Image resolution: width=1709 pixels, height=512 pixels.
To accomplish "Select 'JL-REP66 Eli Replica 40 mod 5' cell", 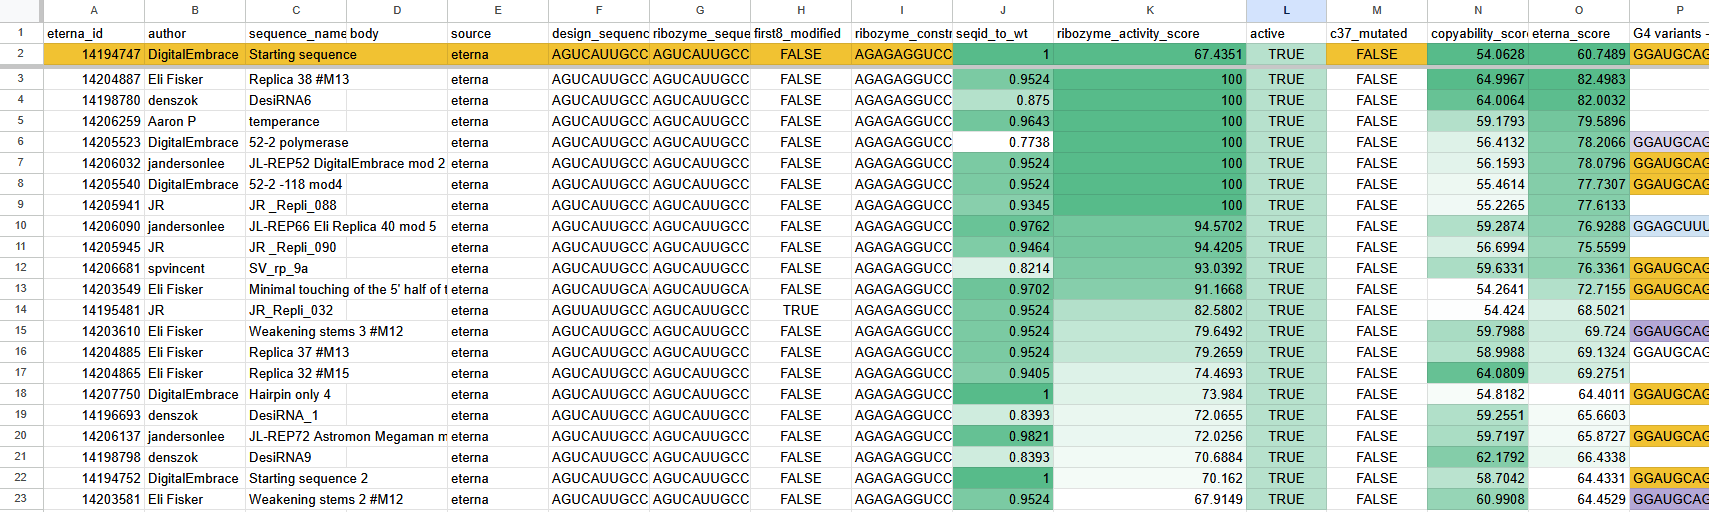I will click(346, 226).
